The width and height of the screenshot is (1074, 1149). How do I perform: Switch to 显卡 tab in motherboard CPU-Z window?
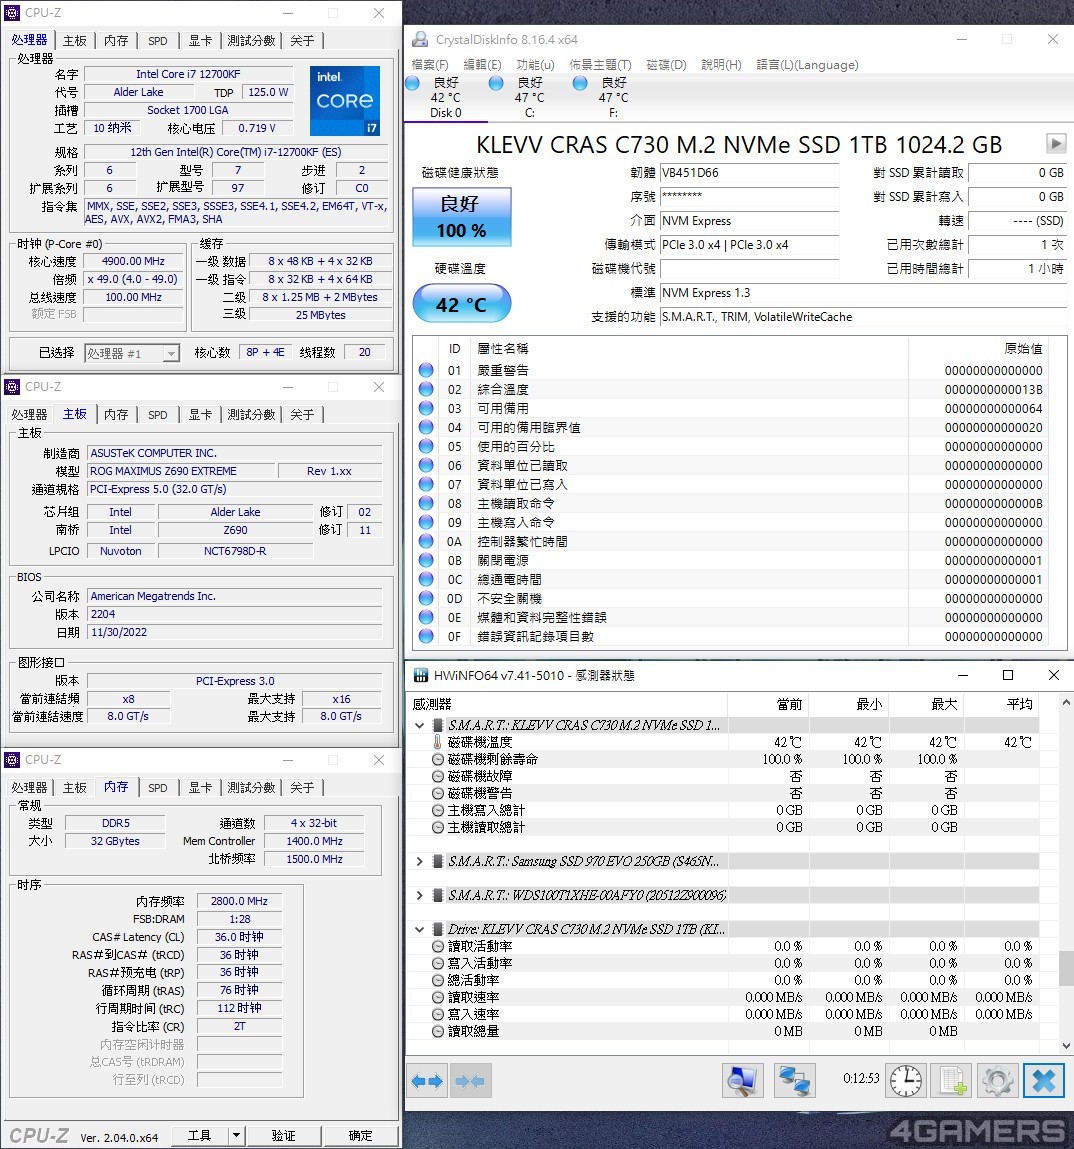click(200, 415)
